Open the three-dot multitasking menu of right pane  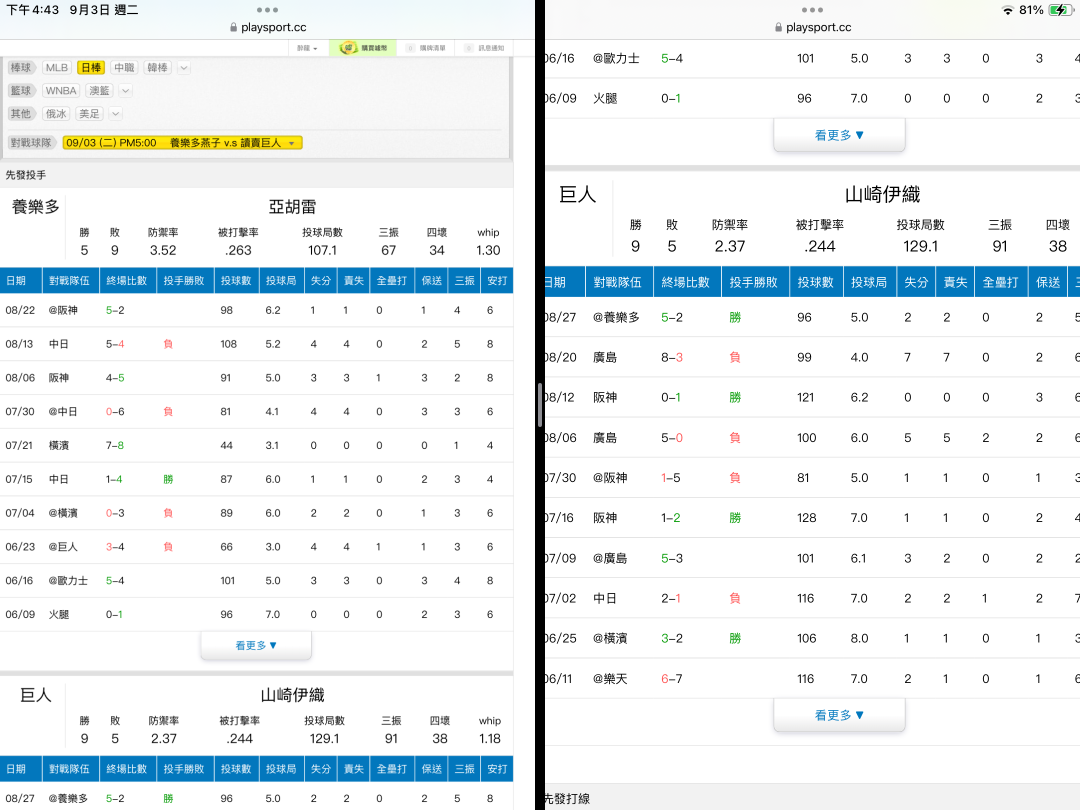click(x=812, y=10)
